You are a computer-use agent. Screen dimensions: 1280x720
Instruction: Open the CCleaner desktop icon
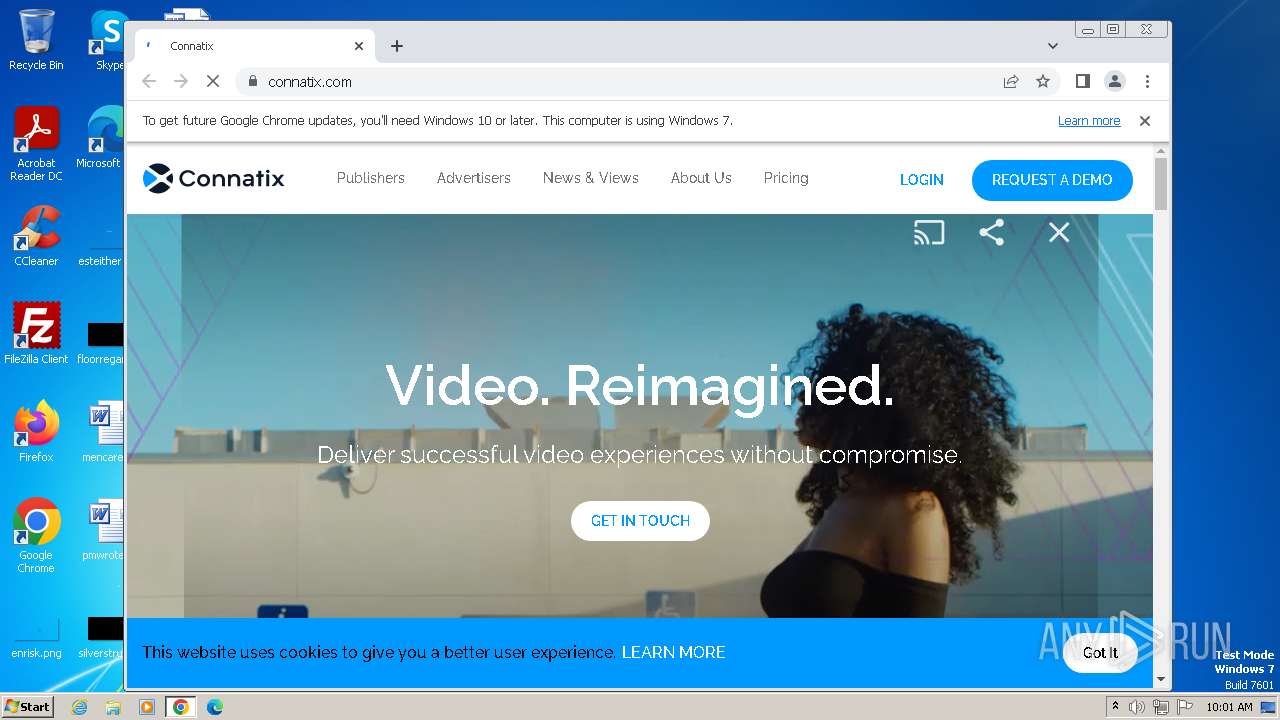point(36,237)
